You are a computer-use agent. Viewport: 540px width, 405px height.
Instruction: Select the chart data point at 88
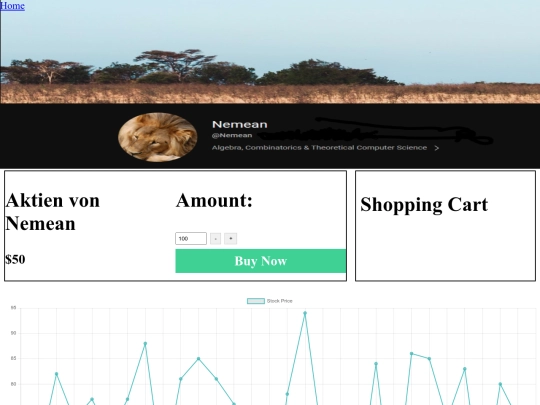145,344
